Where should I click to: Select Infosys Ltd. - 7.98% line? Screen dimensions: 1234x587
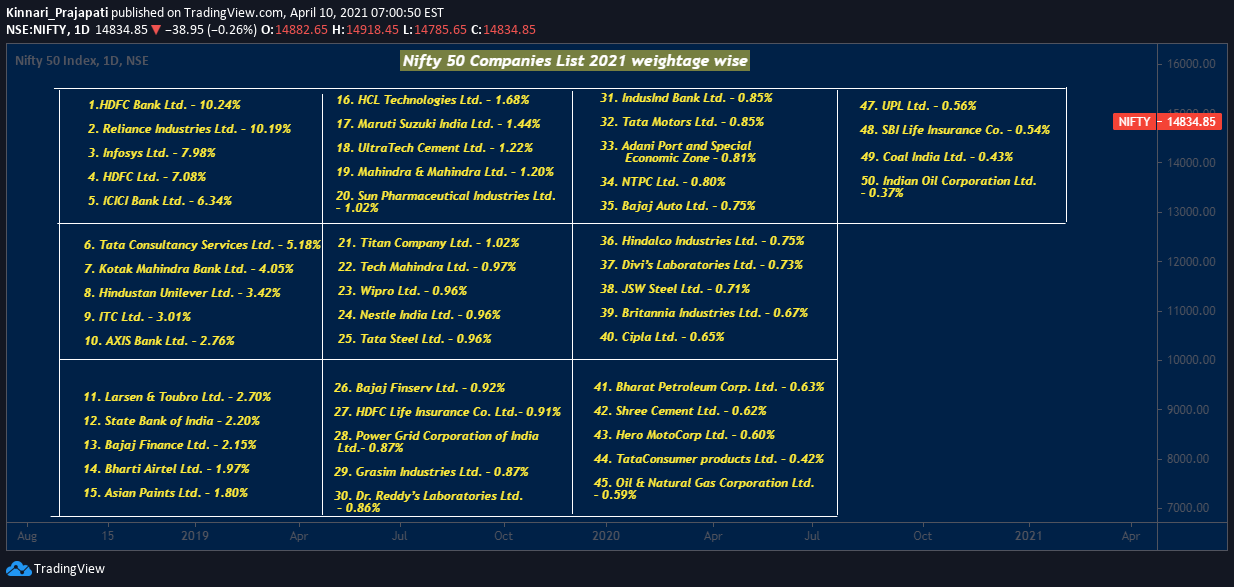[x=152, y=153]
